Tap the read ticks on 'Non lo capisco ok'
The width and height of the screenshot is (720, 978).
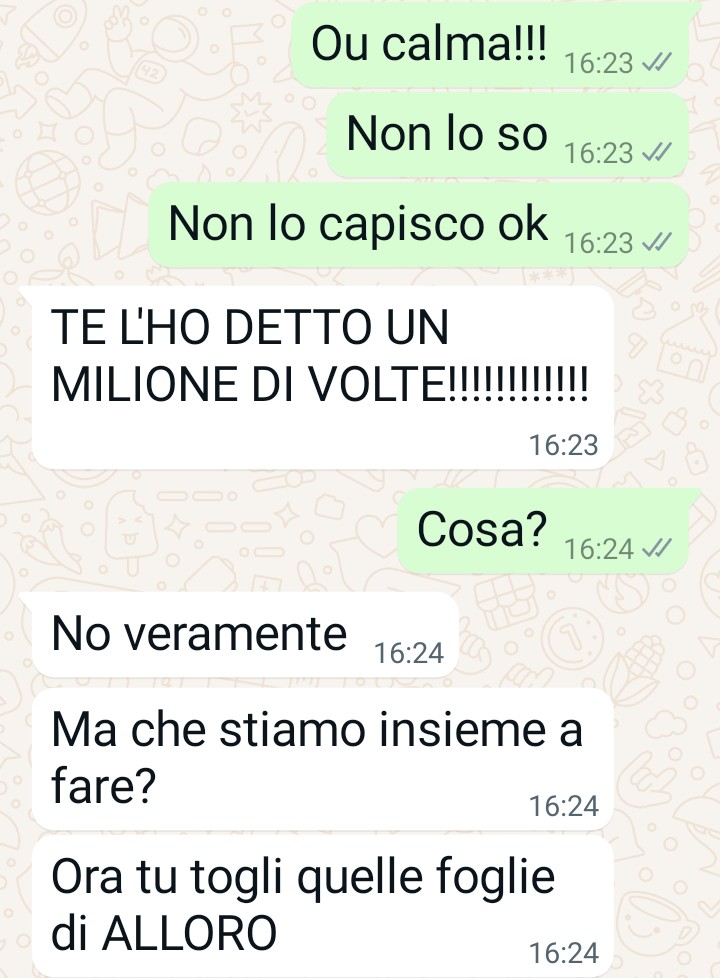(x=656, y=242)
